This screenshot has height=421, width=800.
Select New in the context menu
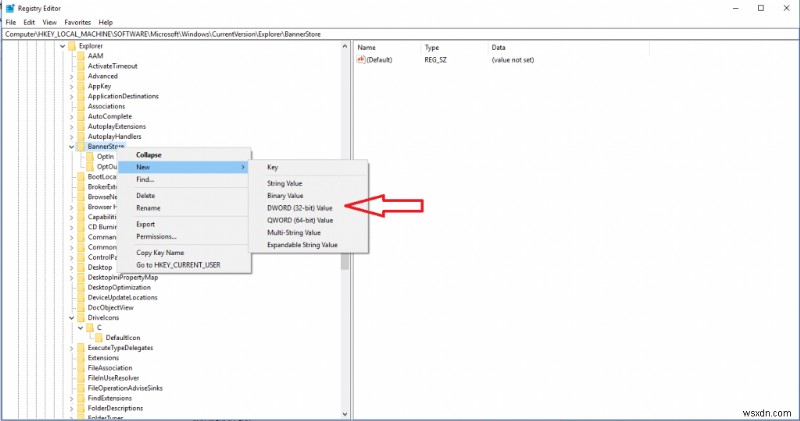184,167
